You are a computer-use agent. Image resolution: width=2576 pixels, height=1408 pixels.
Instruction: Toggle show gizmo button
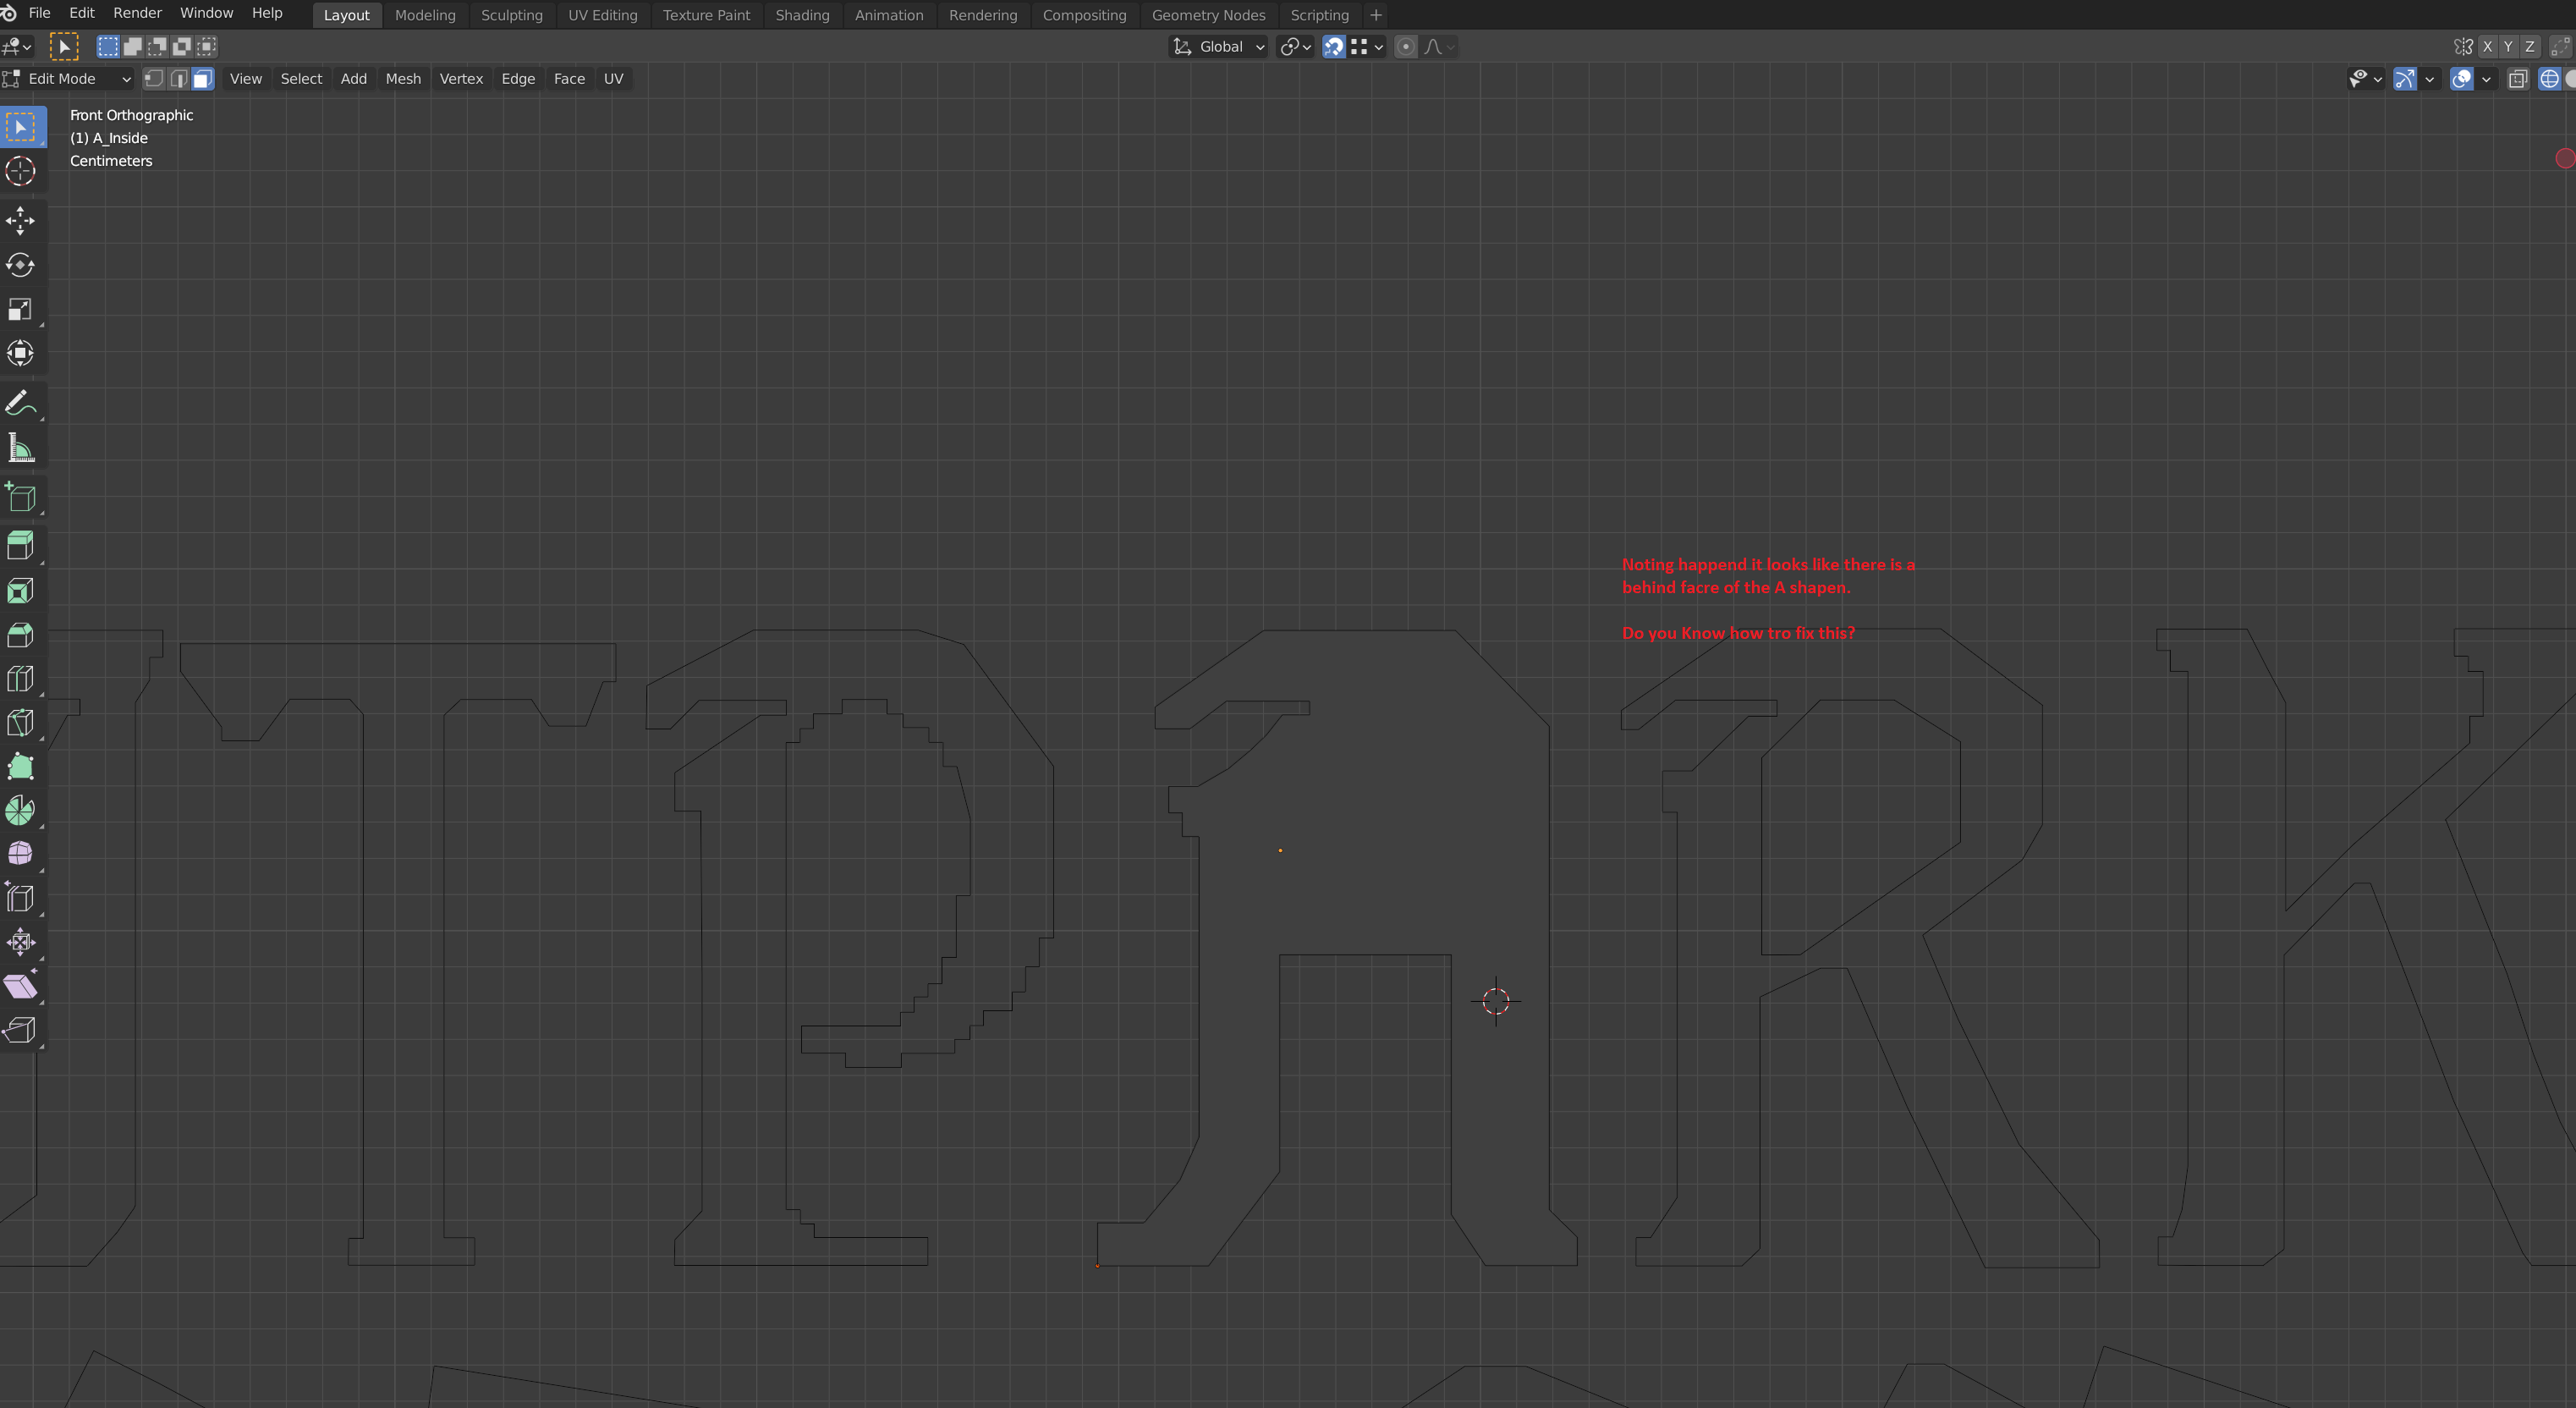2405,79
